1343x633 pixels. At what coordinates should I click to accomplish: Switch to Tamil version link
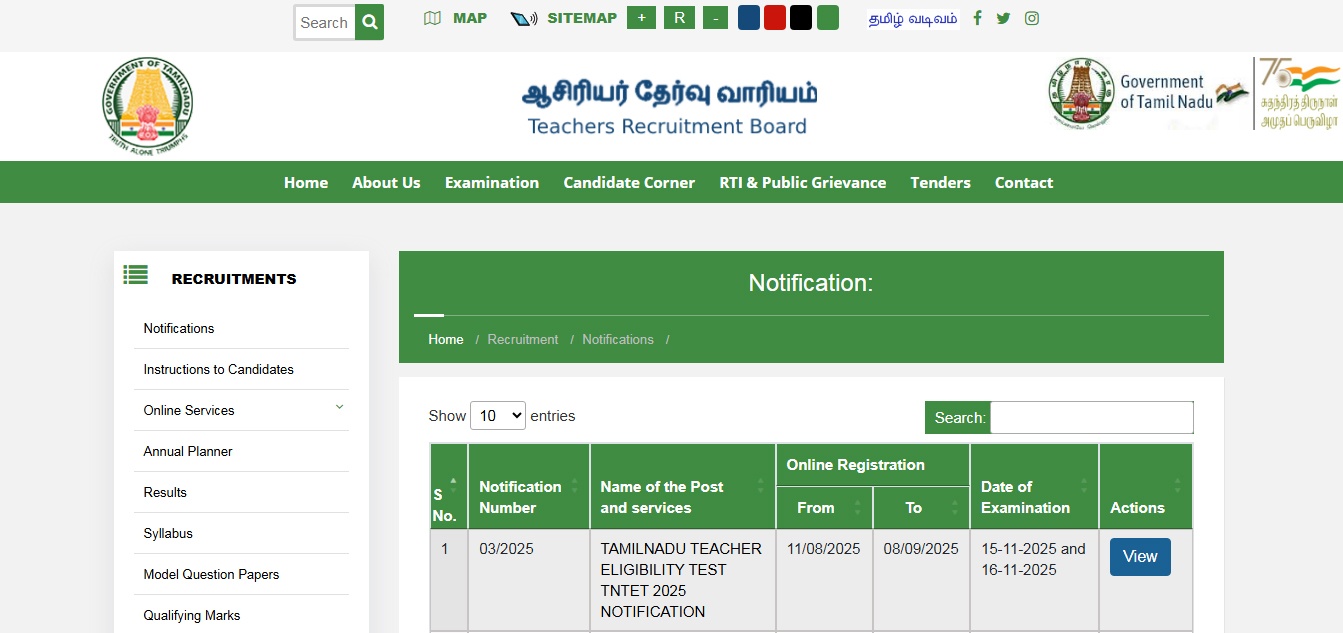click(x=912, y=18)
